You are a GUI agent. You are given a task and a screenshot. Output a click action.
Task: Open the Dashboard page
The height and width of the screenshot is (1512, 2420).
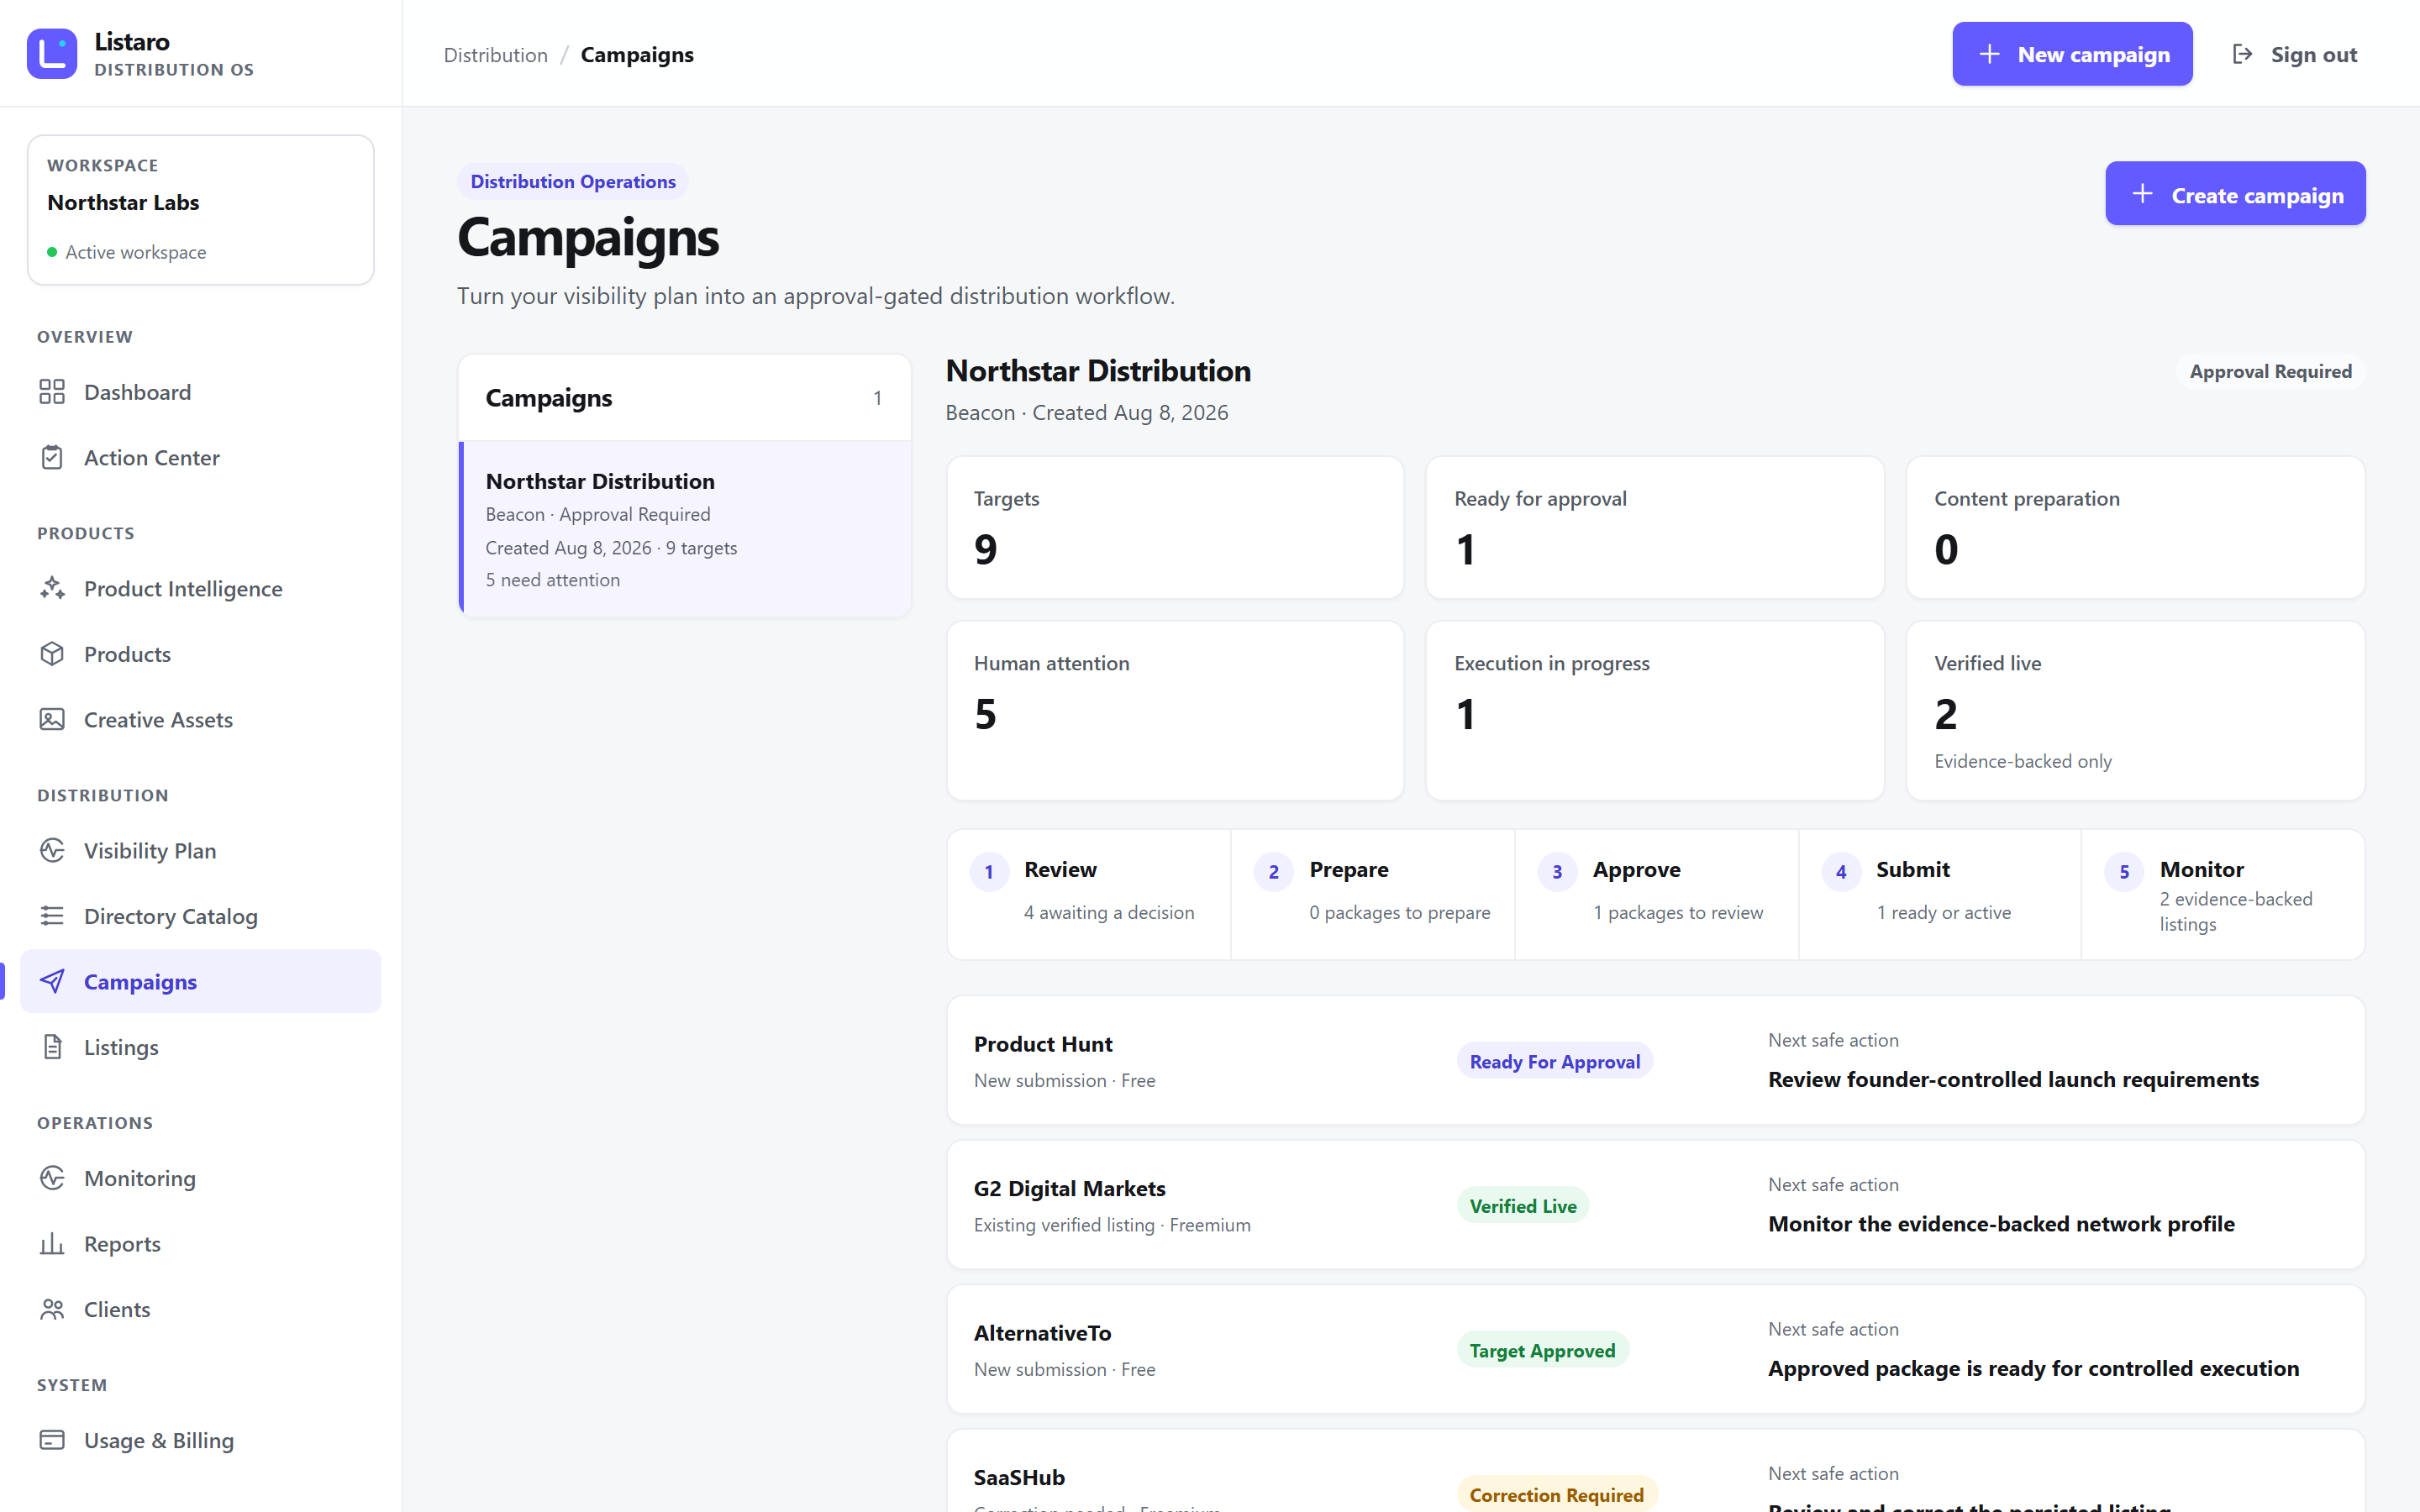[200, 392]
